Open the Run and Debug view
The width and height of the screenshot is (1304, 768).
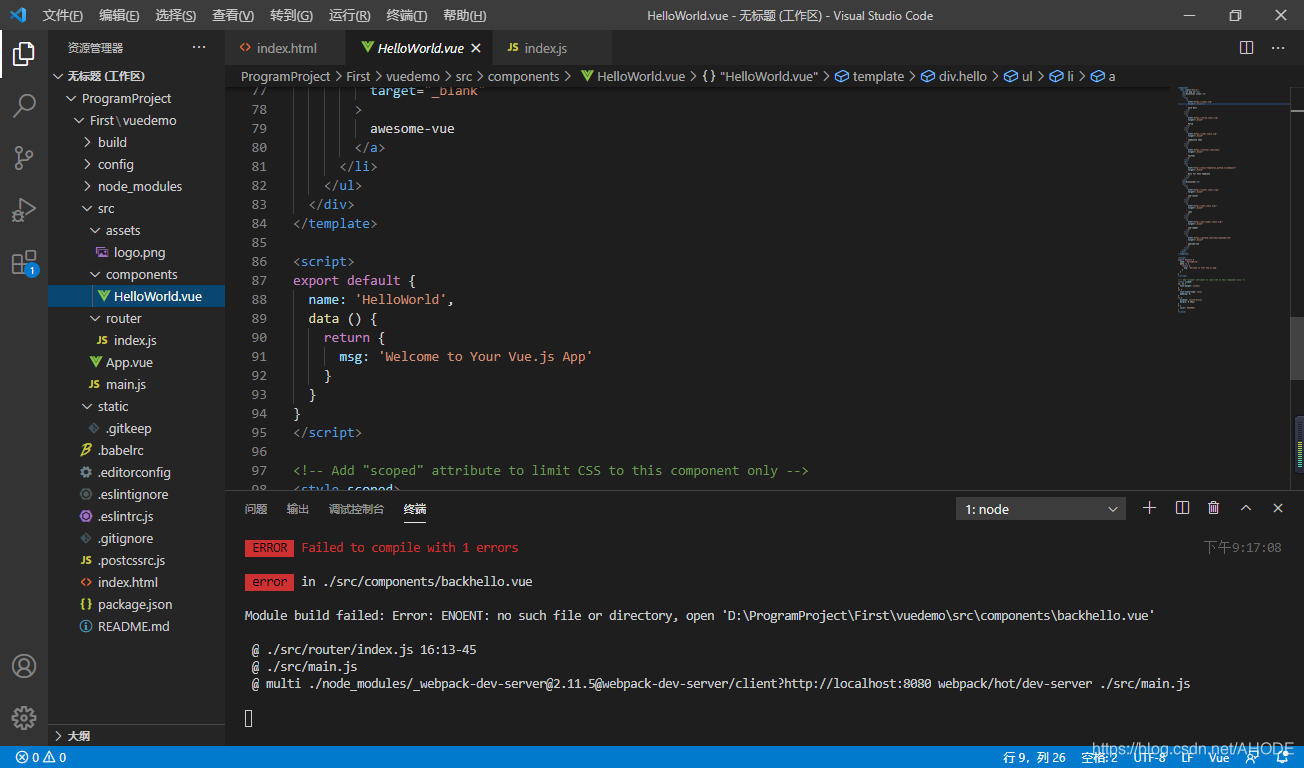tap(24, 210)
